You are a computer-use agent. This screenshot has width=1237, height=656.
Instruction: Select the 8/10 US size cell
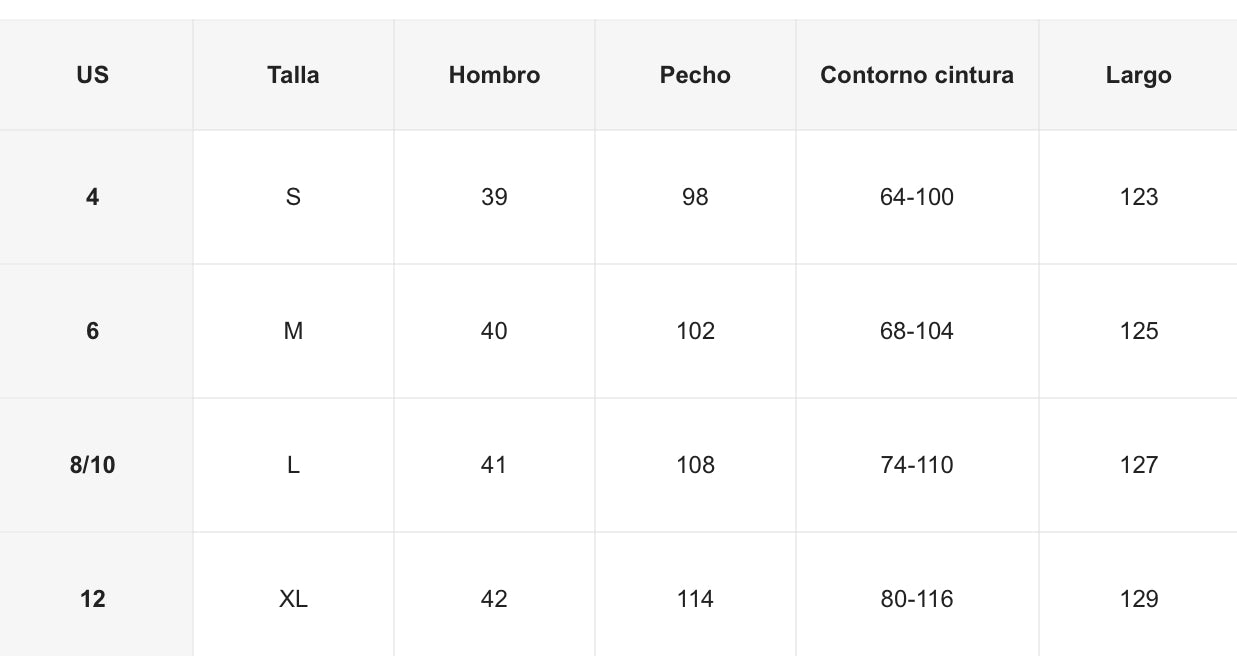click(x=92, y=465)
